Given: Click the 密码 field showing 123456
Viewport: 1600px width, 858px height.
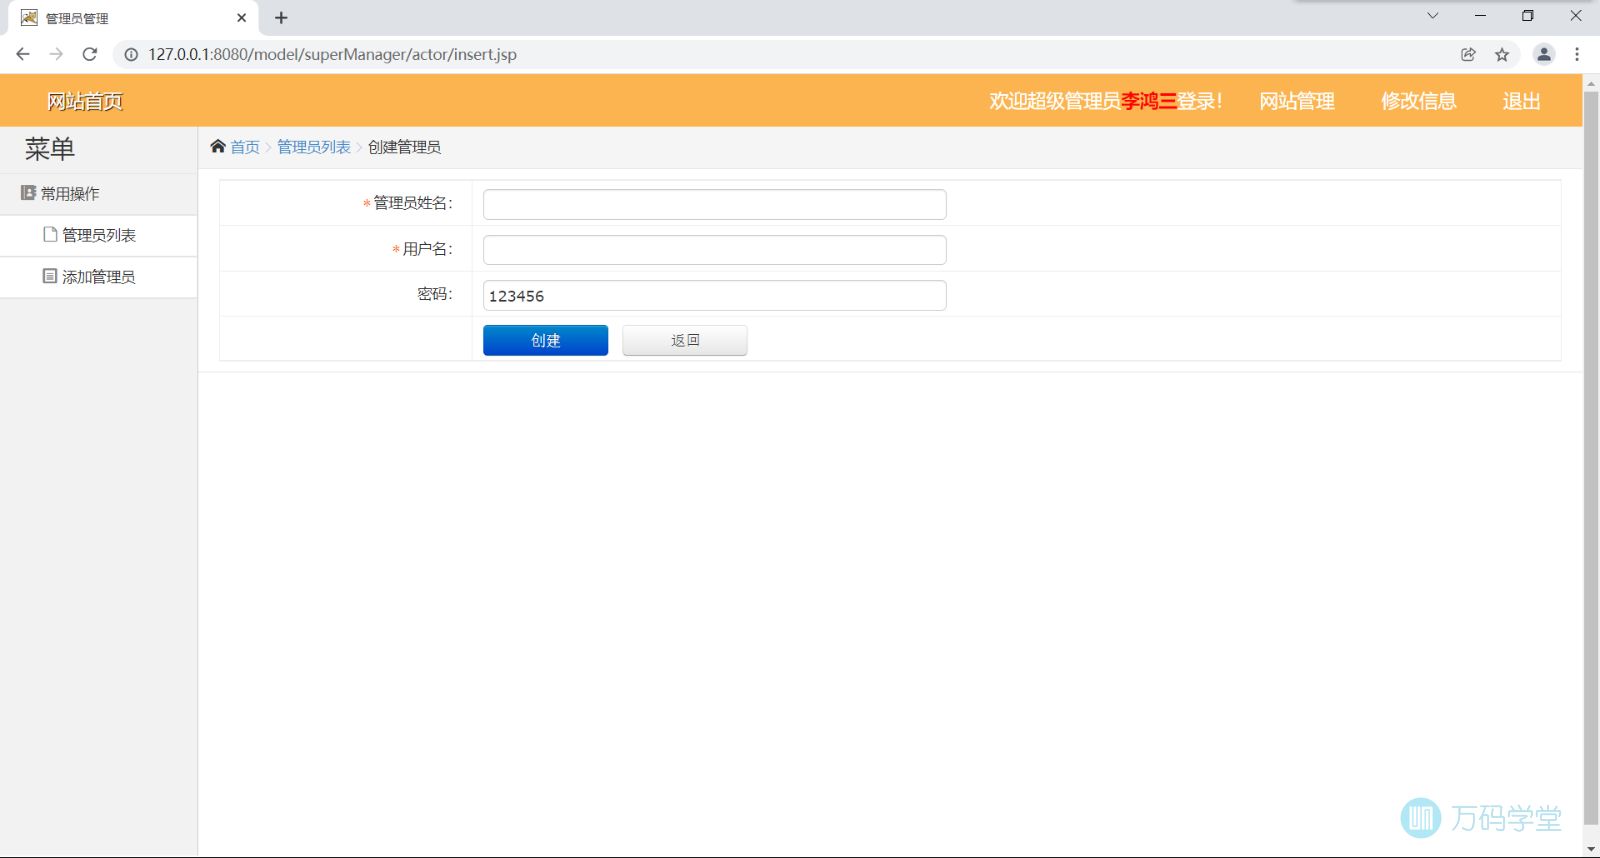Looking at the screenshot, I should point(714,296).
